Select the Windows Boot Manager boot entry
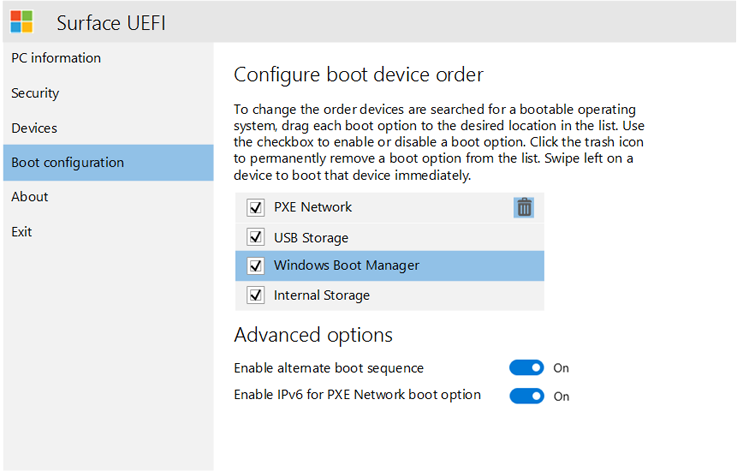The width and height of the screenshot is (737, 471). click(347, 266)
